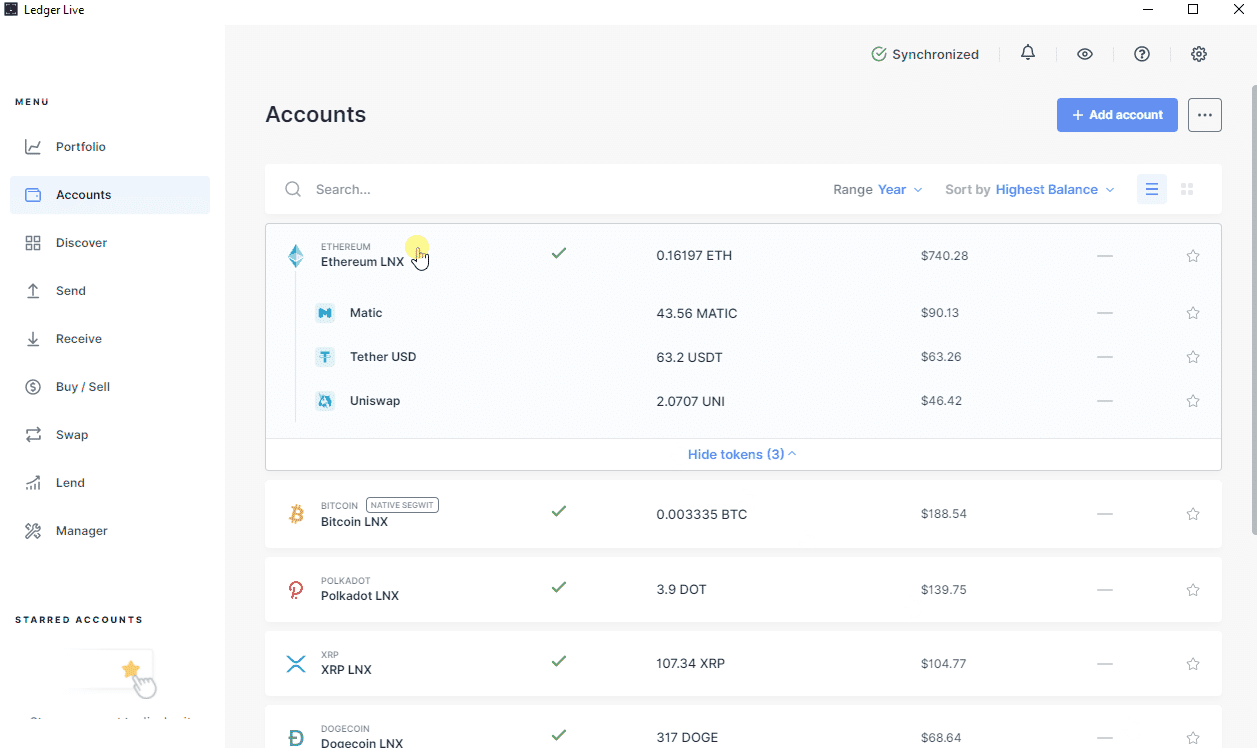Toggle discreet mode eye icon
The height and width of the screenshot is (748, 1257).
coord(1085,54)
